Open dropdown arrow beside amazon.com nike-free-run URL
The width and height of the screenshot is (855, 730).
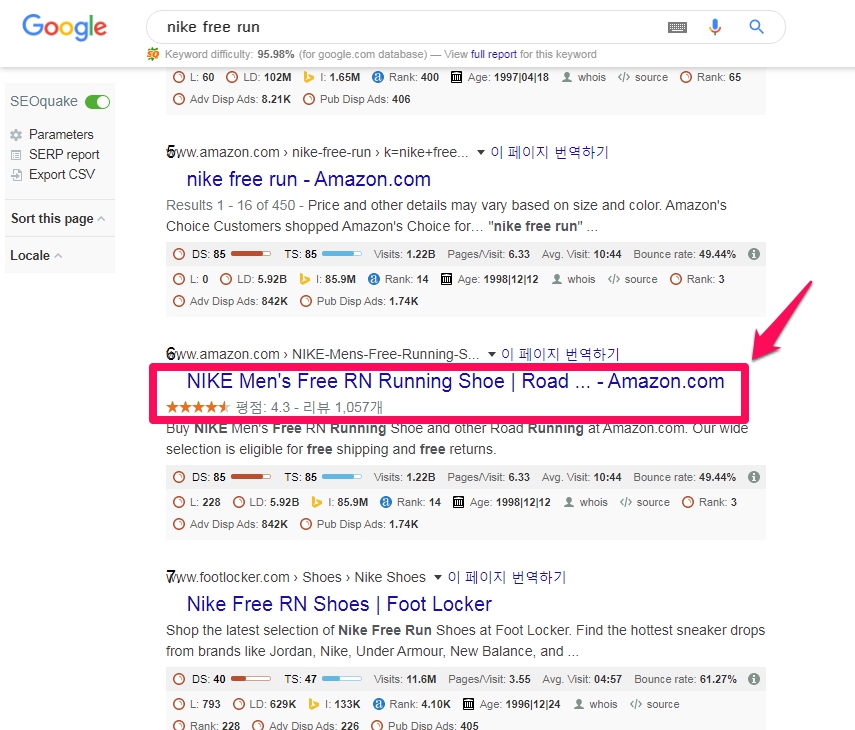click(x=480, y=153)
